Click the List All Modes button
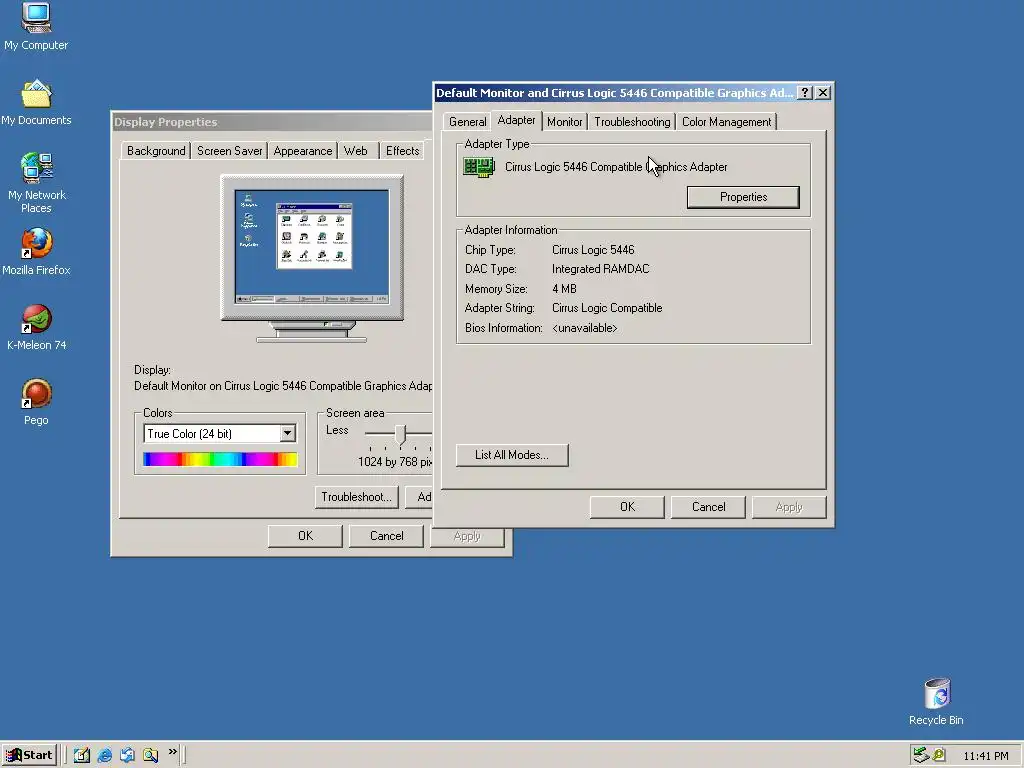 click(x=512, y=455)
